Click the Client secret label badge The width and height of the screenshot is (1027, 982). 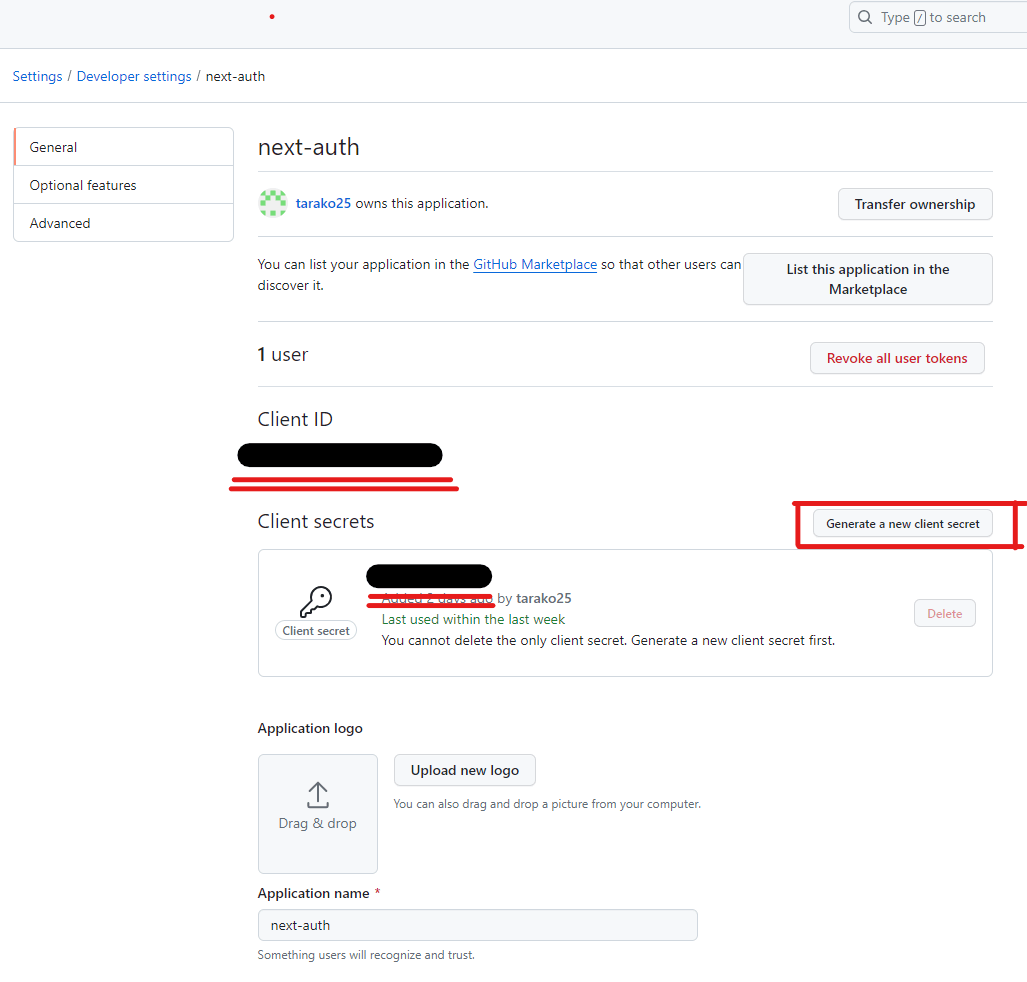[x=316, y=630]
